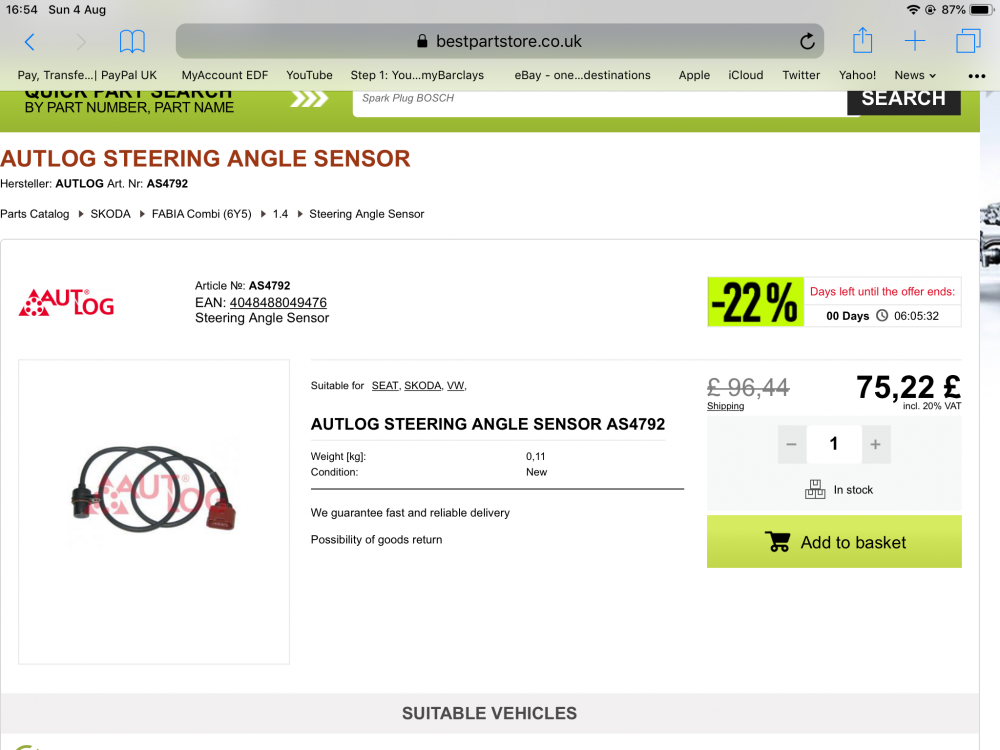Add the sensor to basket
This screenshot has width=1000, height=750.
coord(834,541)
